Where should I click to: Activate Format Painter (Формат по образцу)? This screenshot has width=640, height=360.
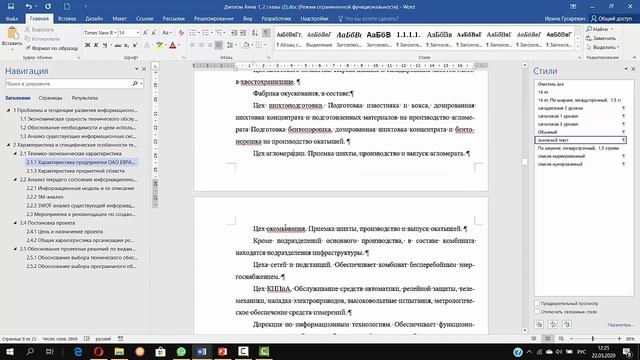point(51,48)
